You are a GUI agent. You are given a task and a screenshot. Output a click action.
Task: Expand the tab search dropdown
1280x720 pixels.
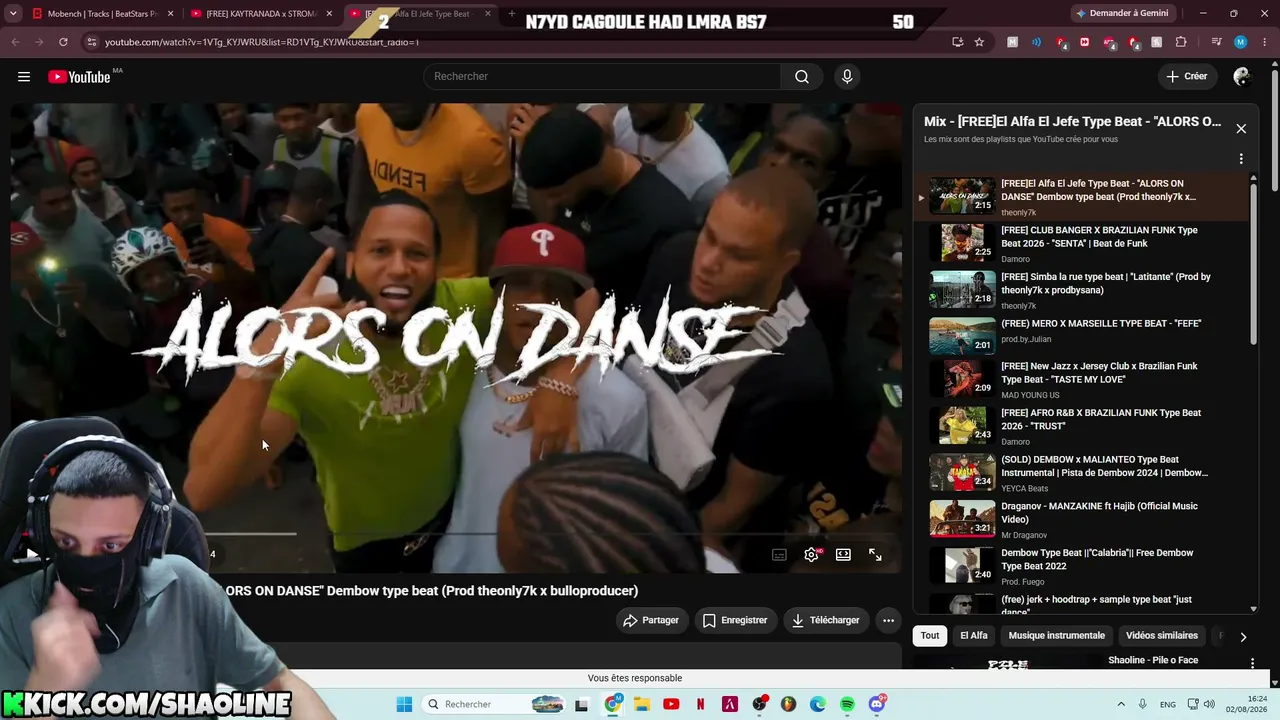pyautogui.click(x=15, y=14)
